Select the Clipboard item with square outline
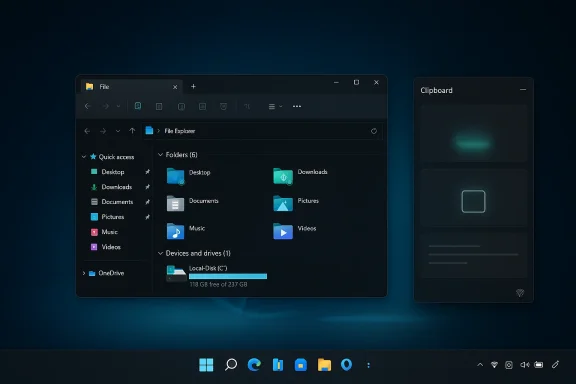This screenshot has width=576, height=384. point(474,198)
